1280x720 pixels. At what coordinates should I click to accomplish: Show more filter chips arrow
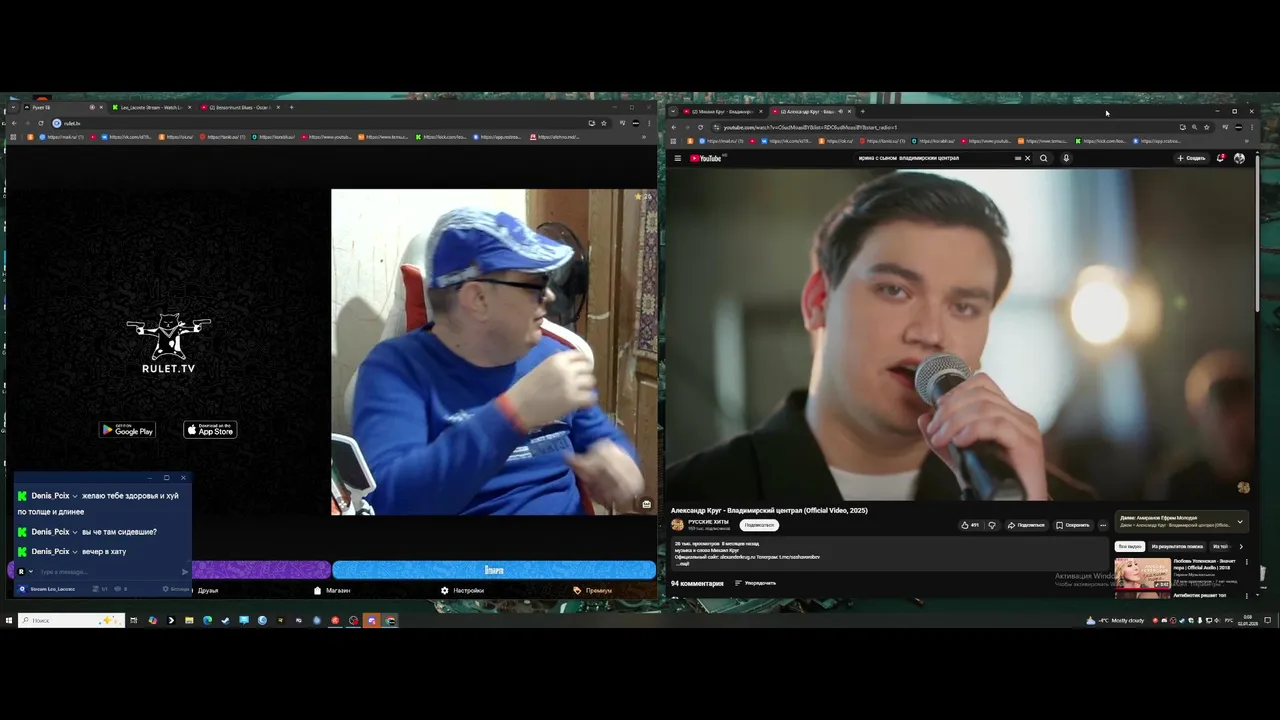click(1241, 546)
